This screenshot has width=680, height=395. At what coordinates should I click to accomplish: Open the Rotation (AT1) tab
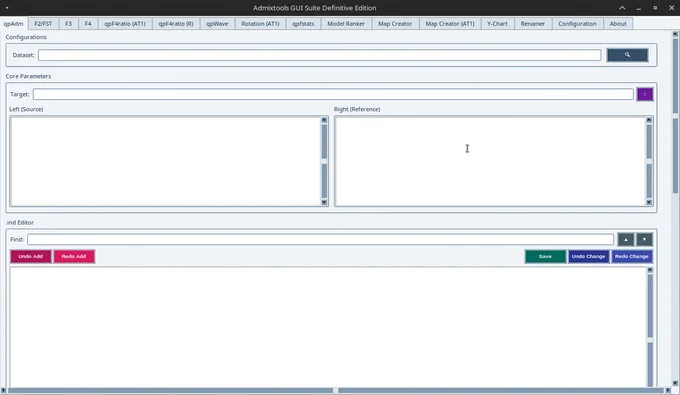pyautogui.click(x=260, y=24)
